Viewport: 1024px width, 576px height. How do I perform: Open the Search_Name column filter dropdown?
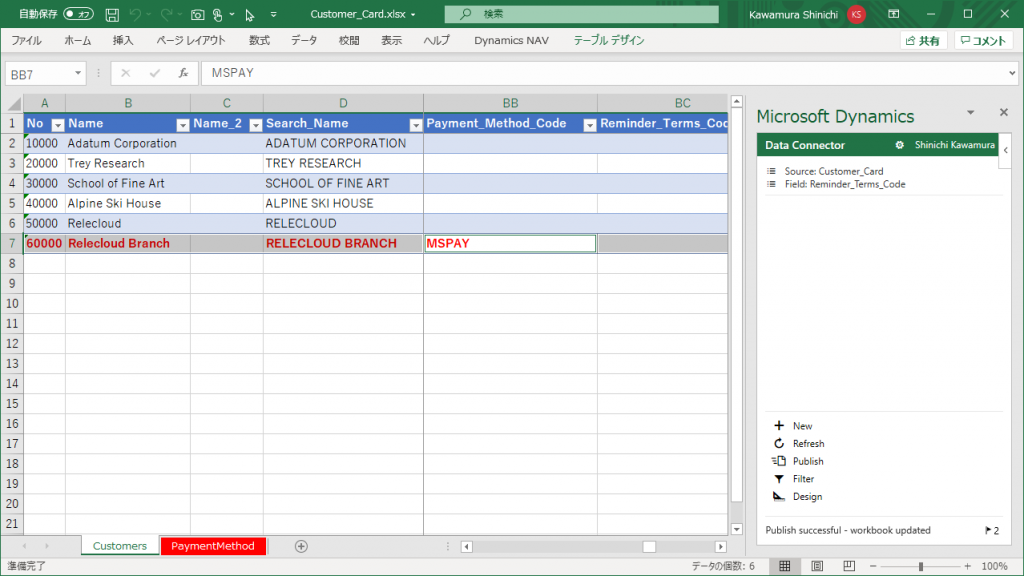(415, 125)
